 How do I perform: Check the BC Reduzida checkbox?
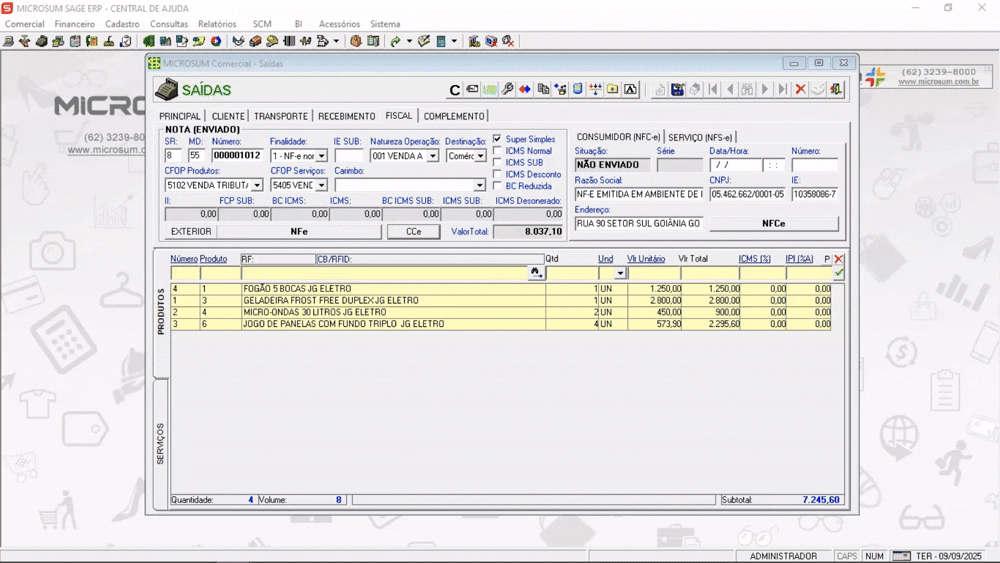[498, 186]
